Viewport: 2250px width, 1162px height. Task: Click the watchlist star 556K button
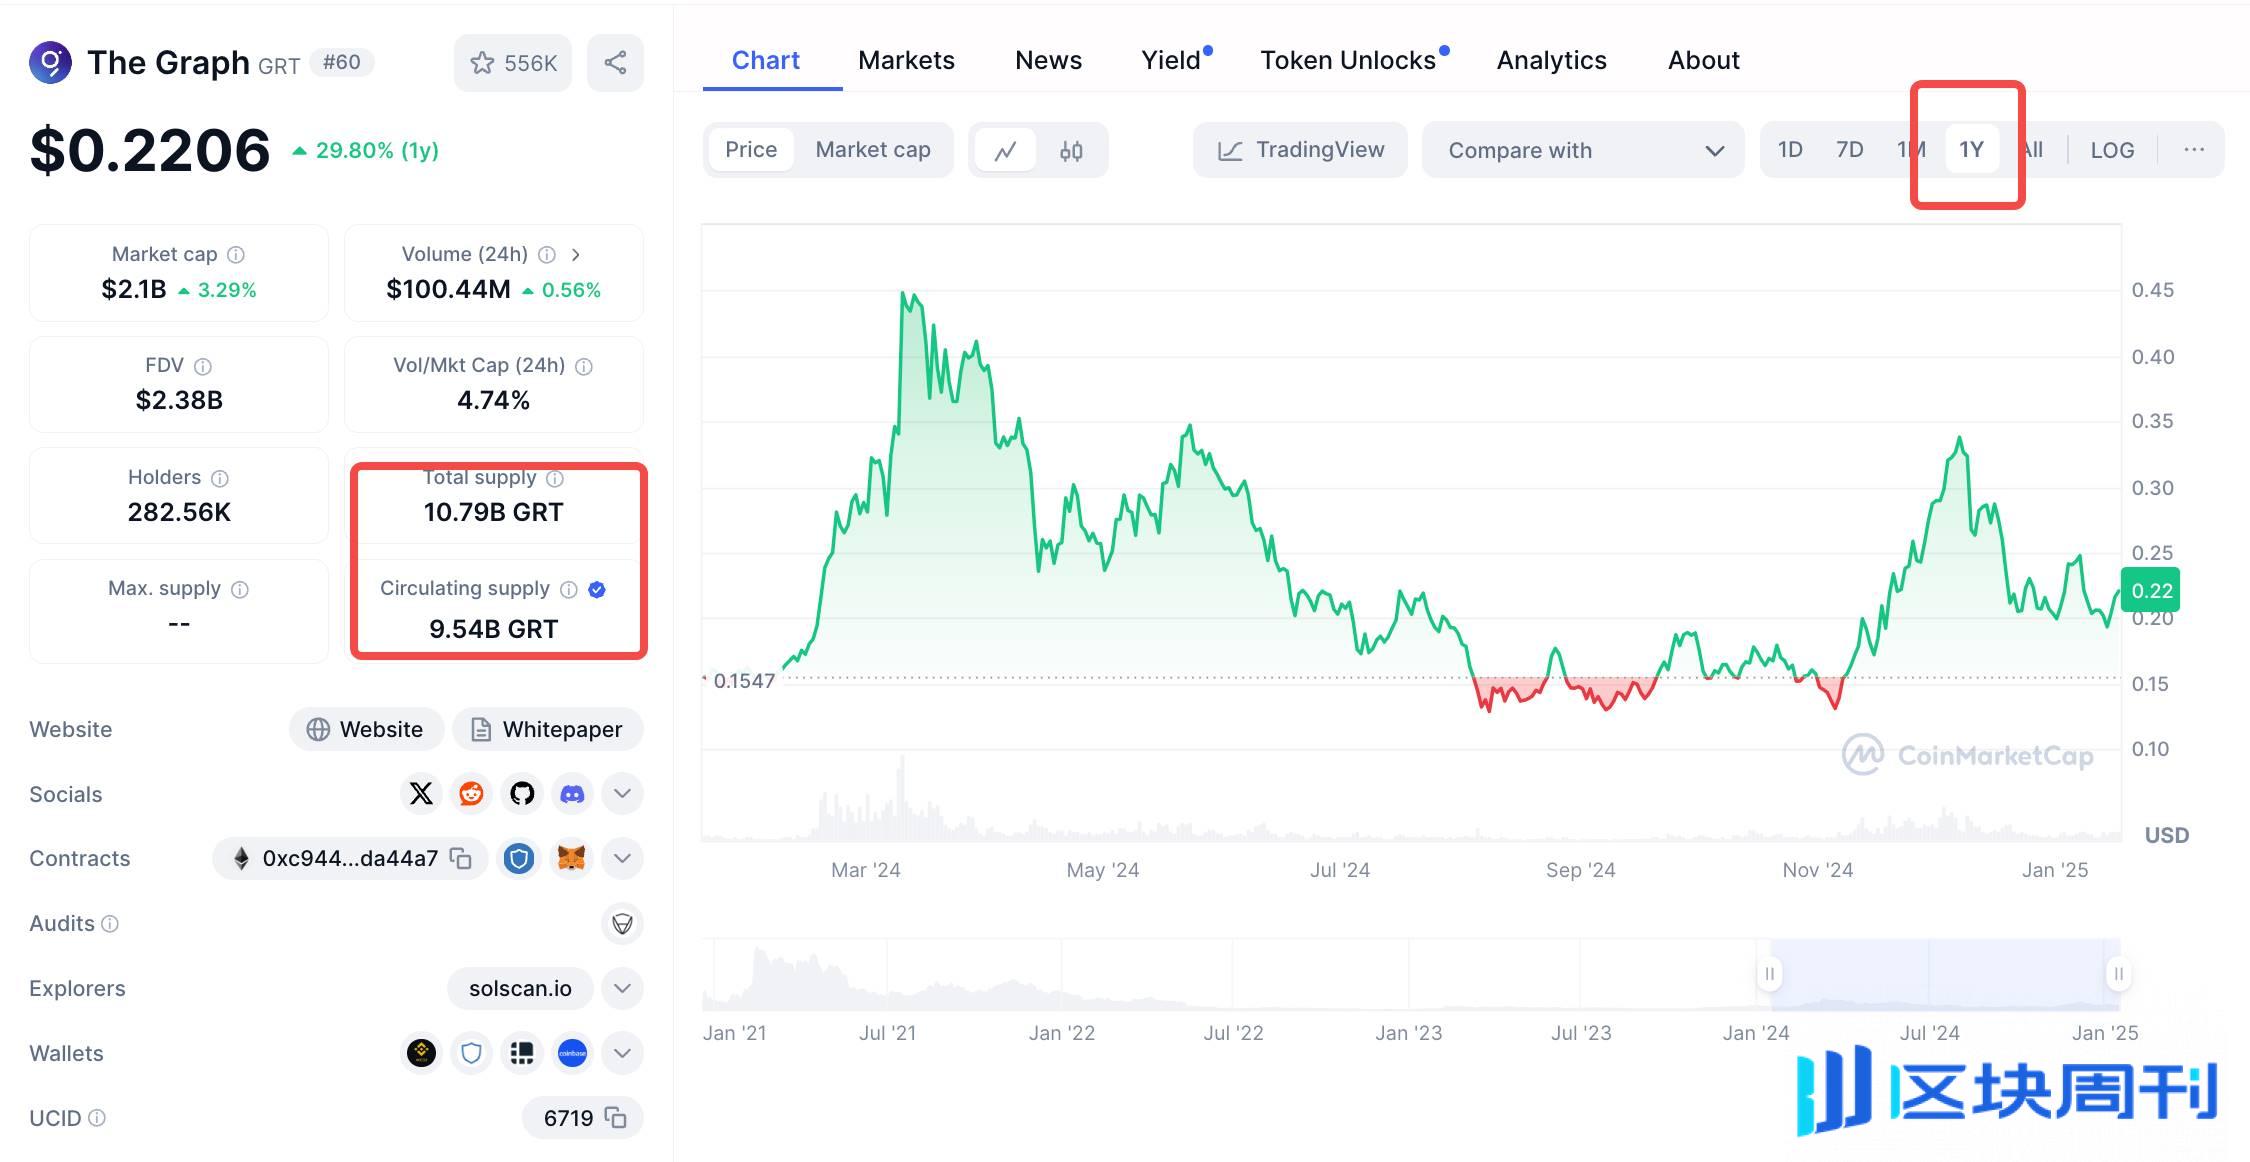[x=513, y=63]
